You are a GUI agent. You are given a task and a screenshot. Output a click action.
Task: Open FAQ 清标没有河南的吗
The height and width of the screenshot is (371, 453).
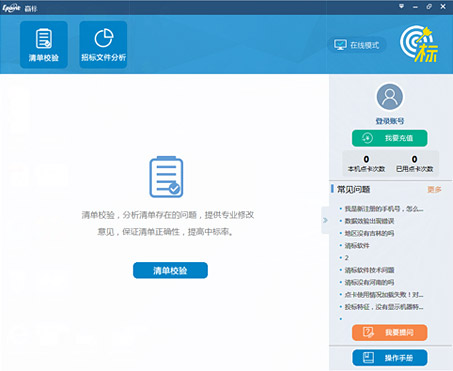(369, 282)
